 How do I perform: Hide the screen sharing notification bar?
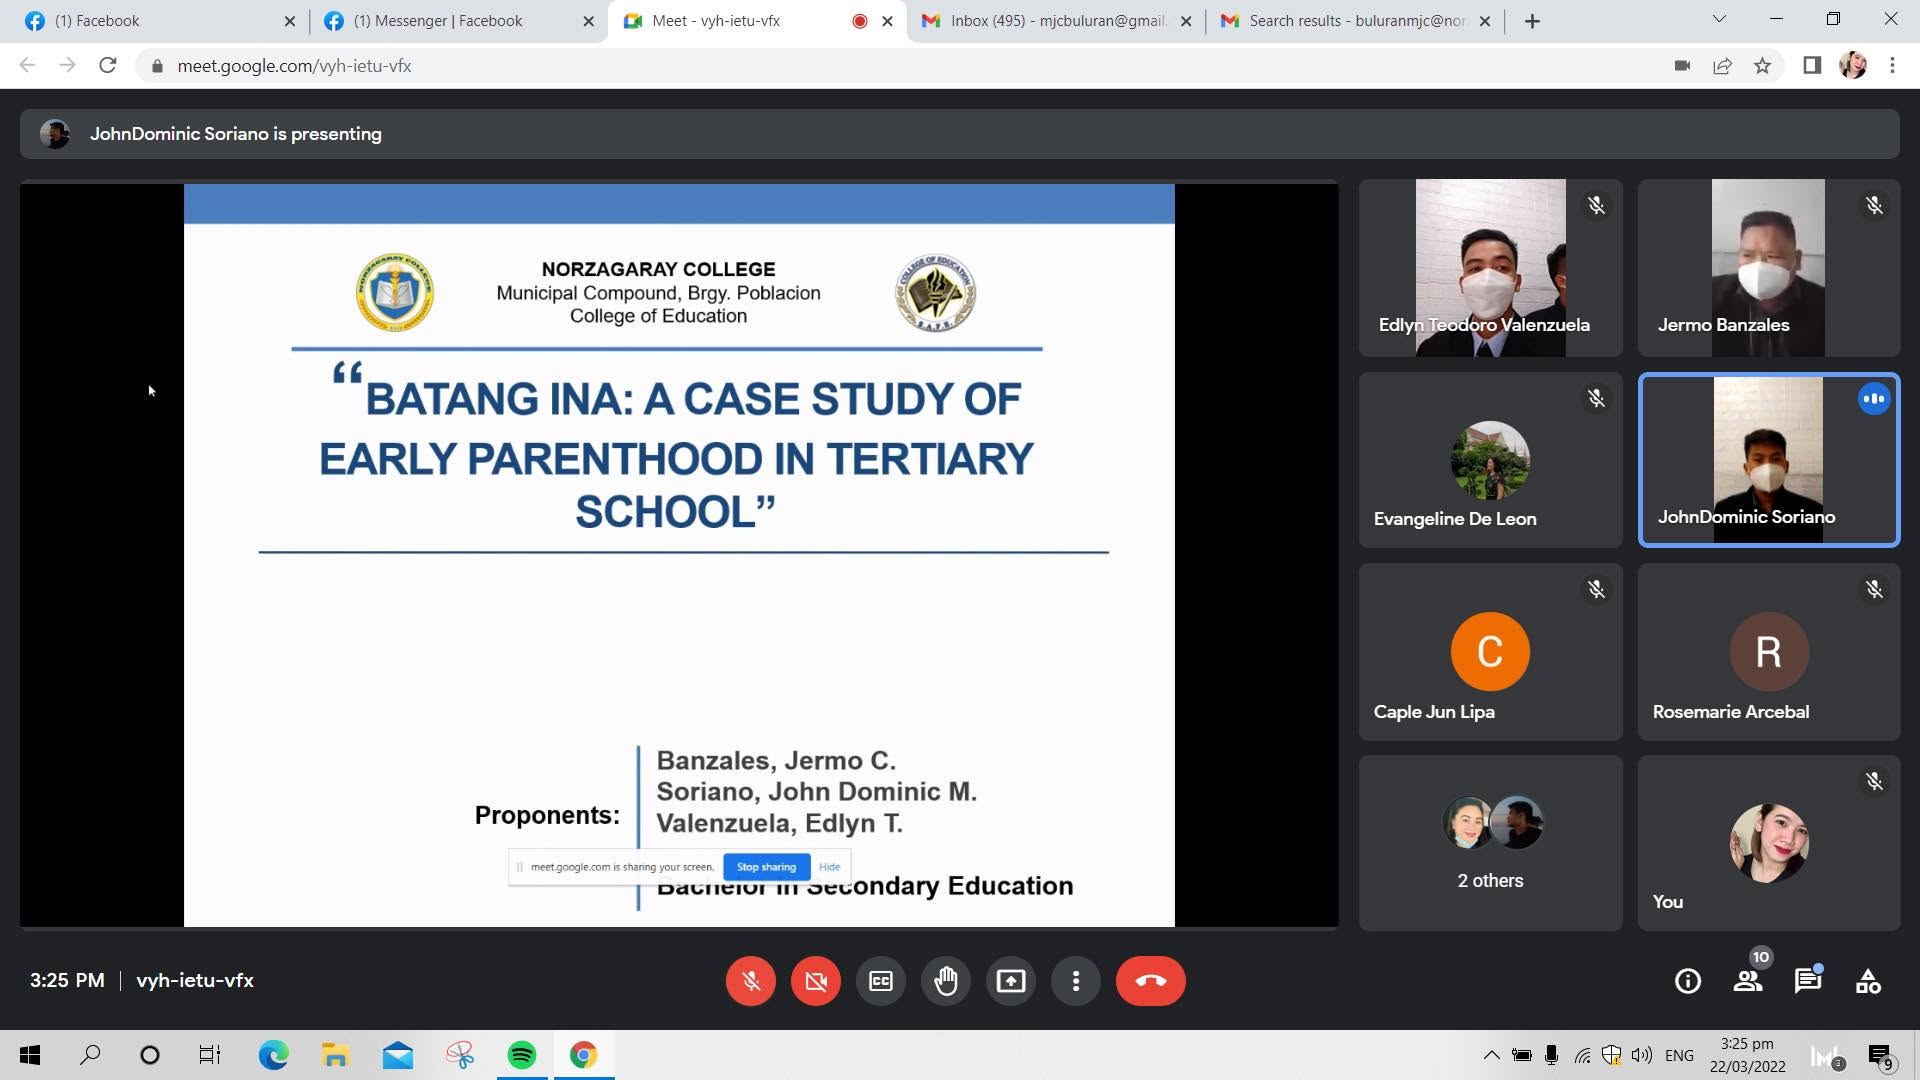pyautogui.click(x=829, y=867)
